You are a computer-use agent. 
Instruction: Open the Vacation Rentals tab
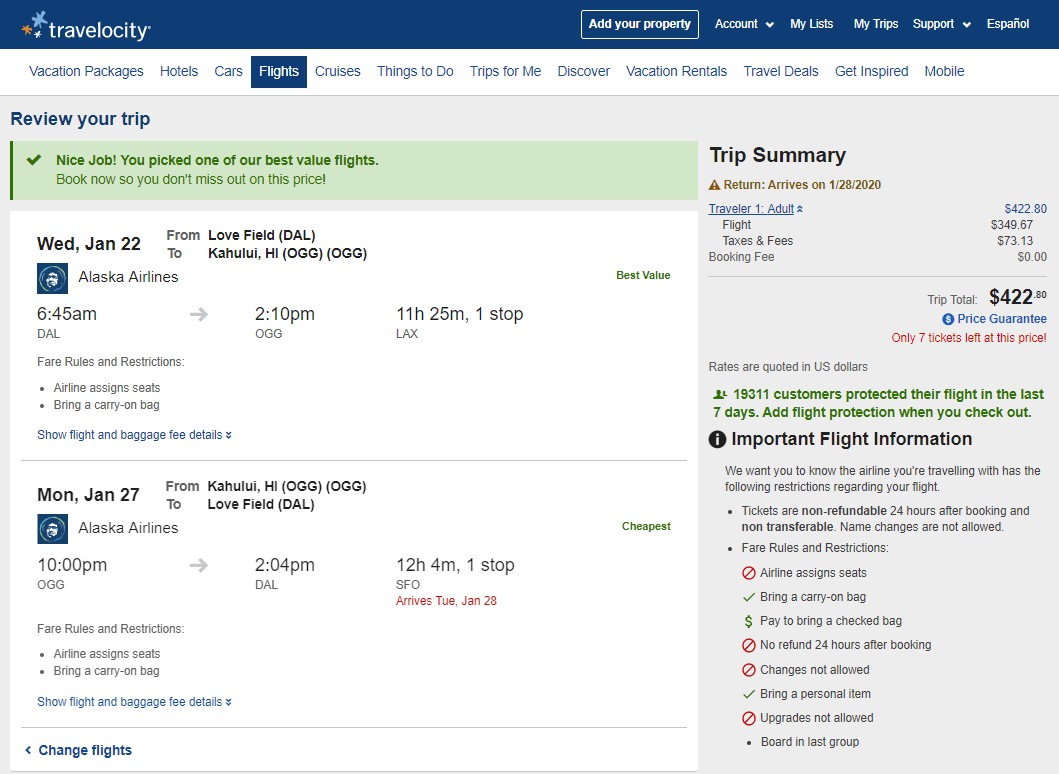(x=677, y=72)
